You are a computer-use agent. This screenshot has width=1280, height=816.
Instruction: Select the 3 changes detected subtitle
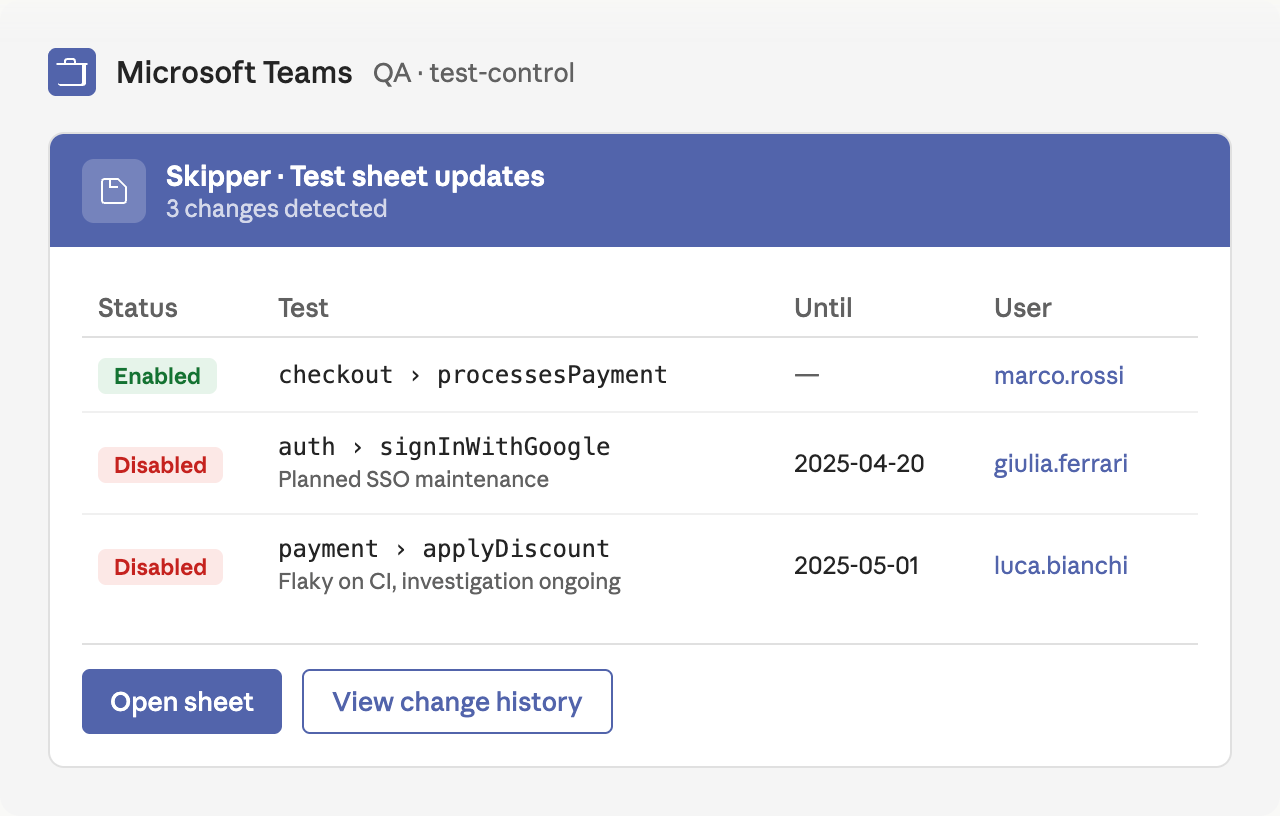pos(277,208)
